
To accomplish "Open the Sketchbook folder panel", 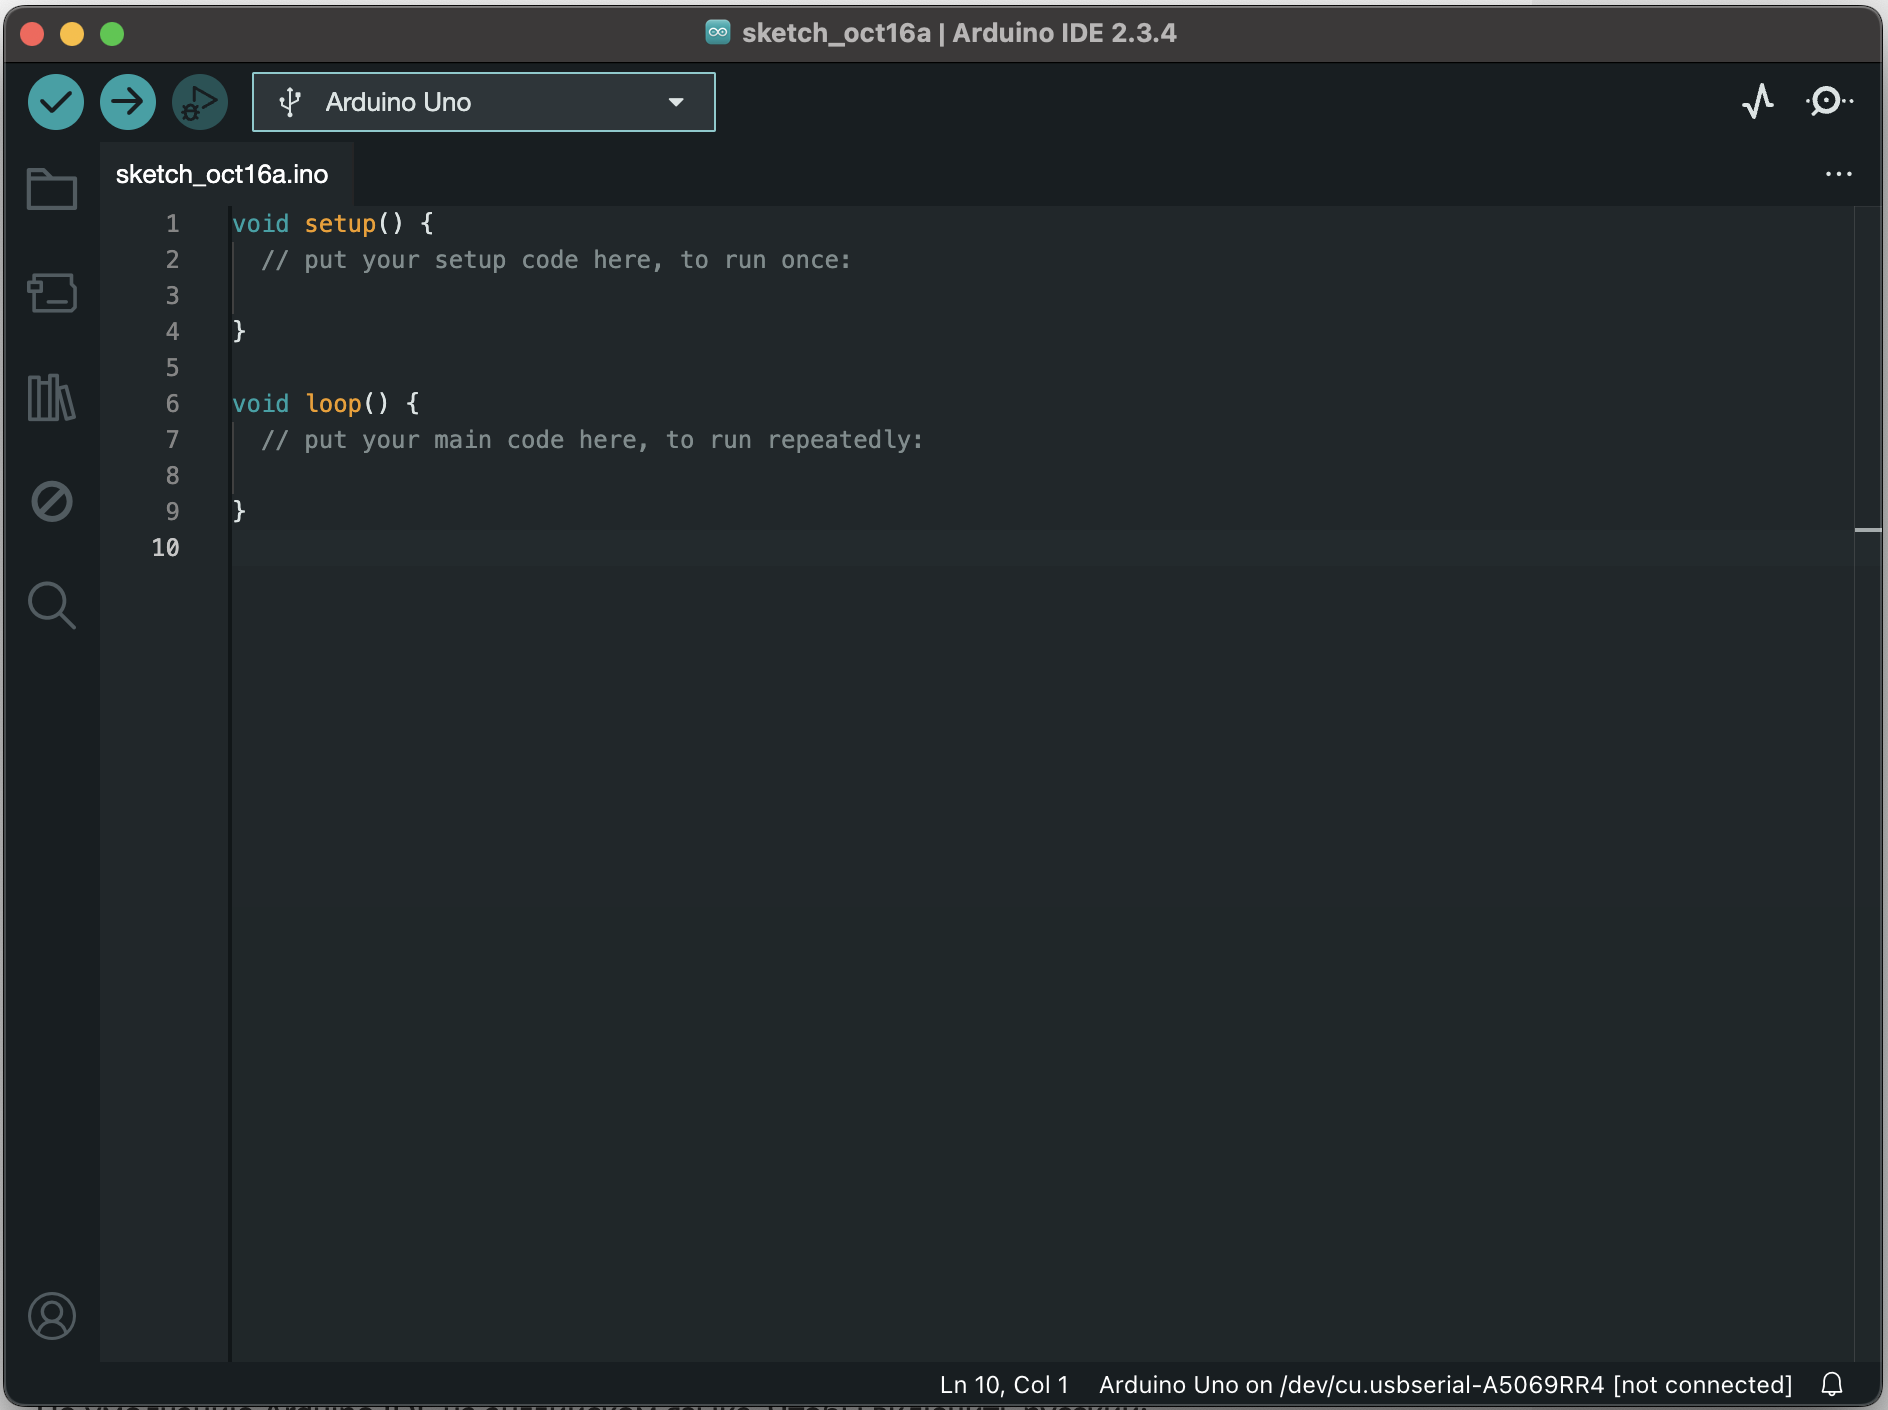I will [x=52, y=189].
